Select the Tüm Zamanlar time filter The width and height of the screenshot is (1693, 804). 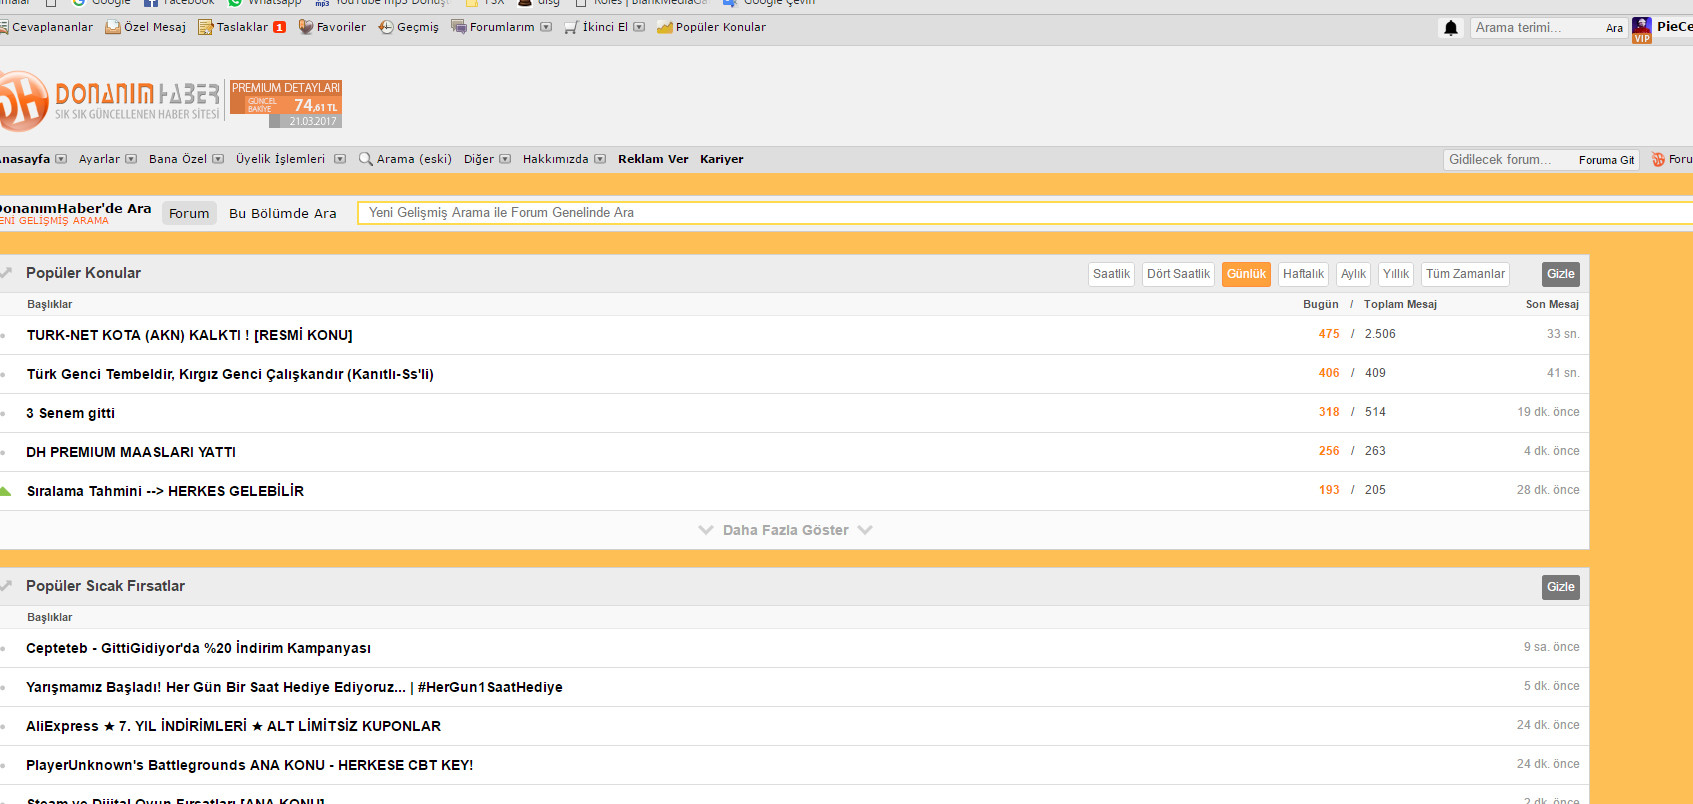point(1465,274)
